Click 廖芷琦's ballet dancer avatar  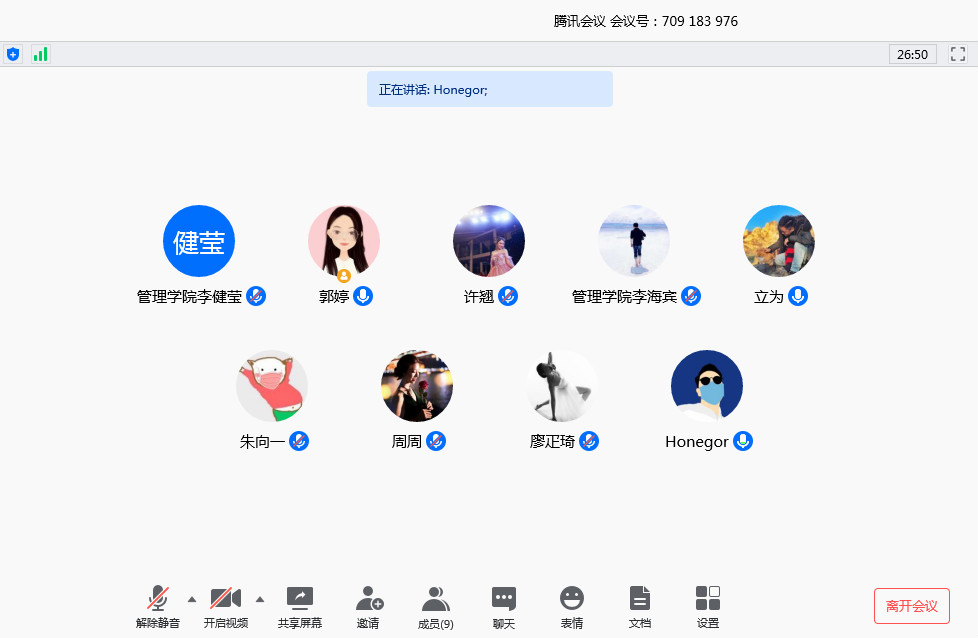pyautogui.click(x=562, y=386)
